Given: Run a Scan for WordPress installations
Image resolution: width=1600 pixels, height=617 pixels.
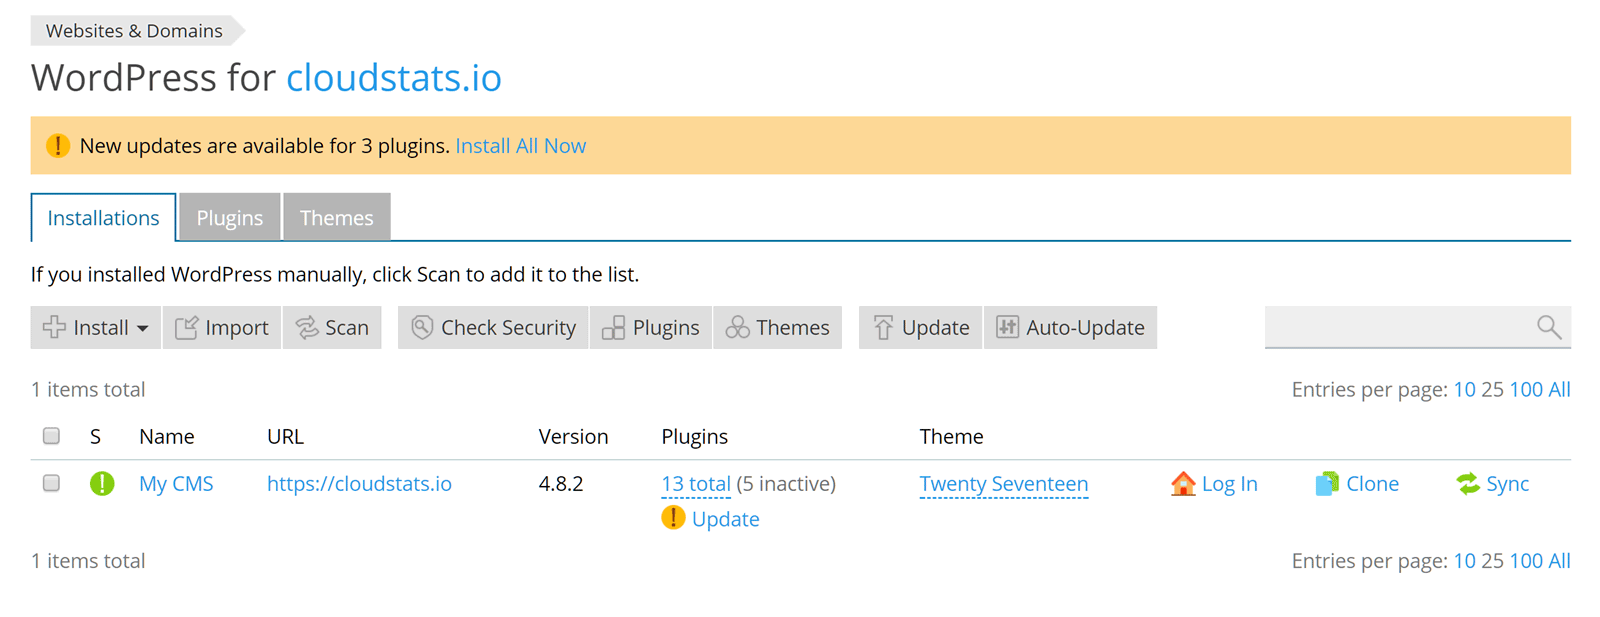Looking at the screenshot, I should 332,327.
